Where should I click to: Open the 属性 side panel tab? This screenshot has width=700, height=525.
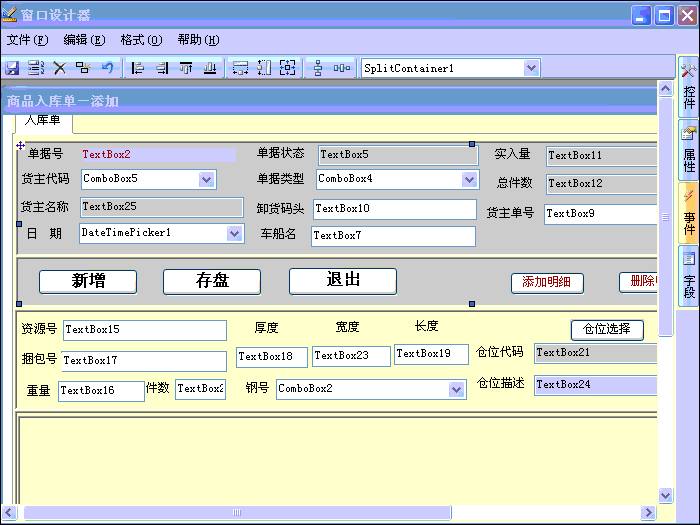pos(689,150)
